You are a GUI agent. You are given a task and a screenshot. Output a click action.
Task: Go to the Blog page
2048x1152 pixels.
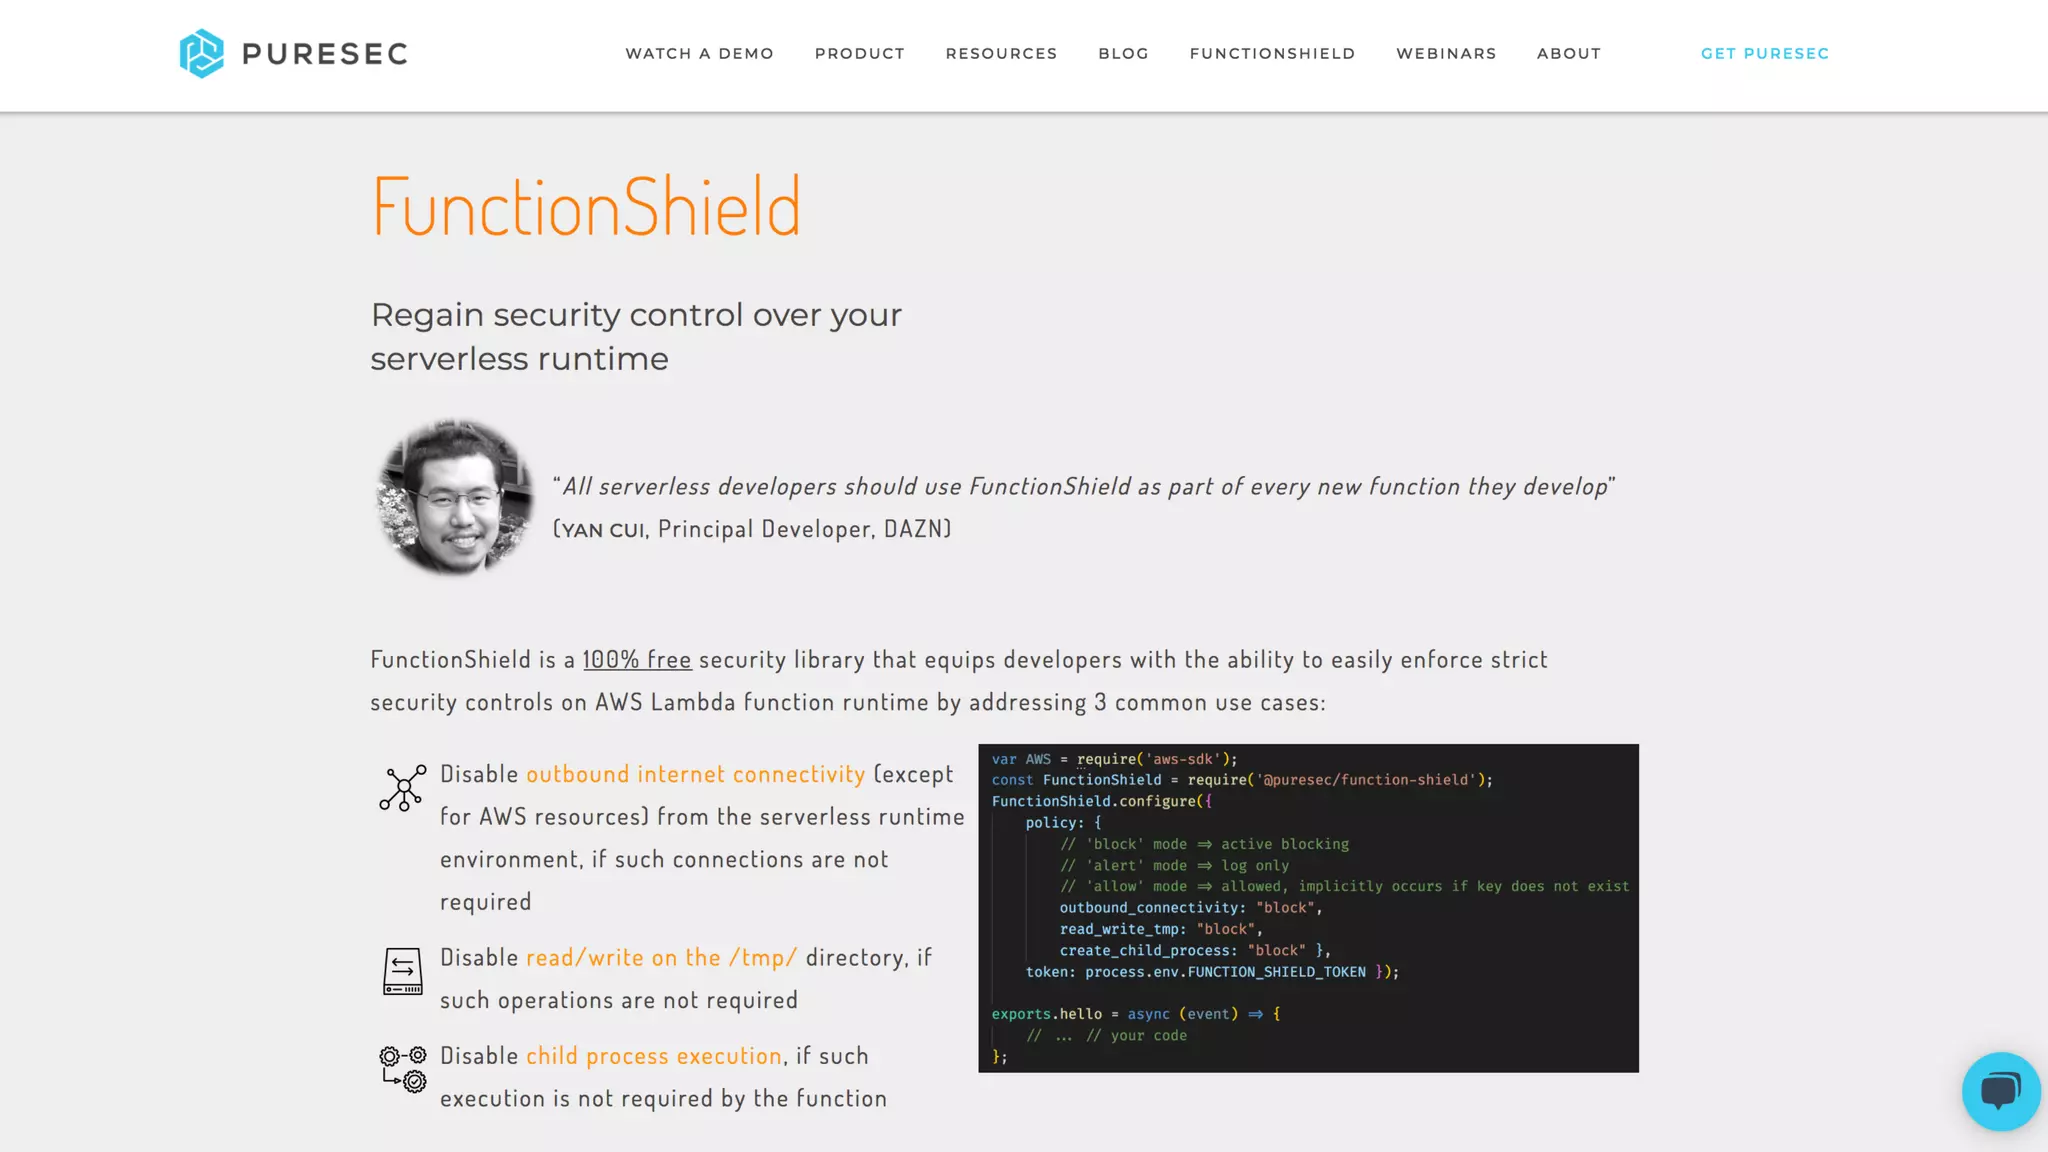tap(1123, 54)
